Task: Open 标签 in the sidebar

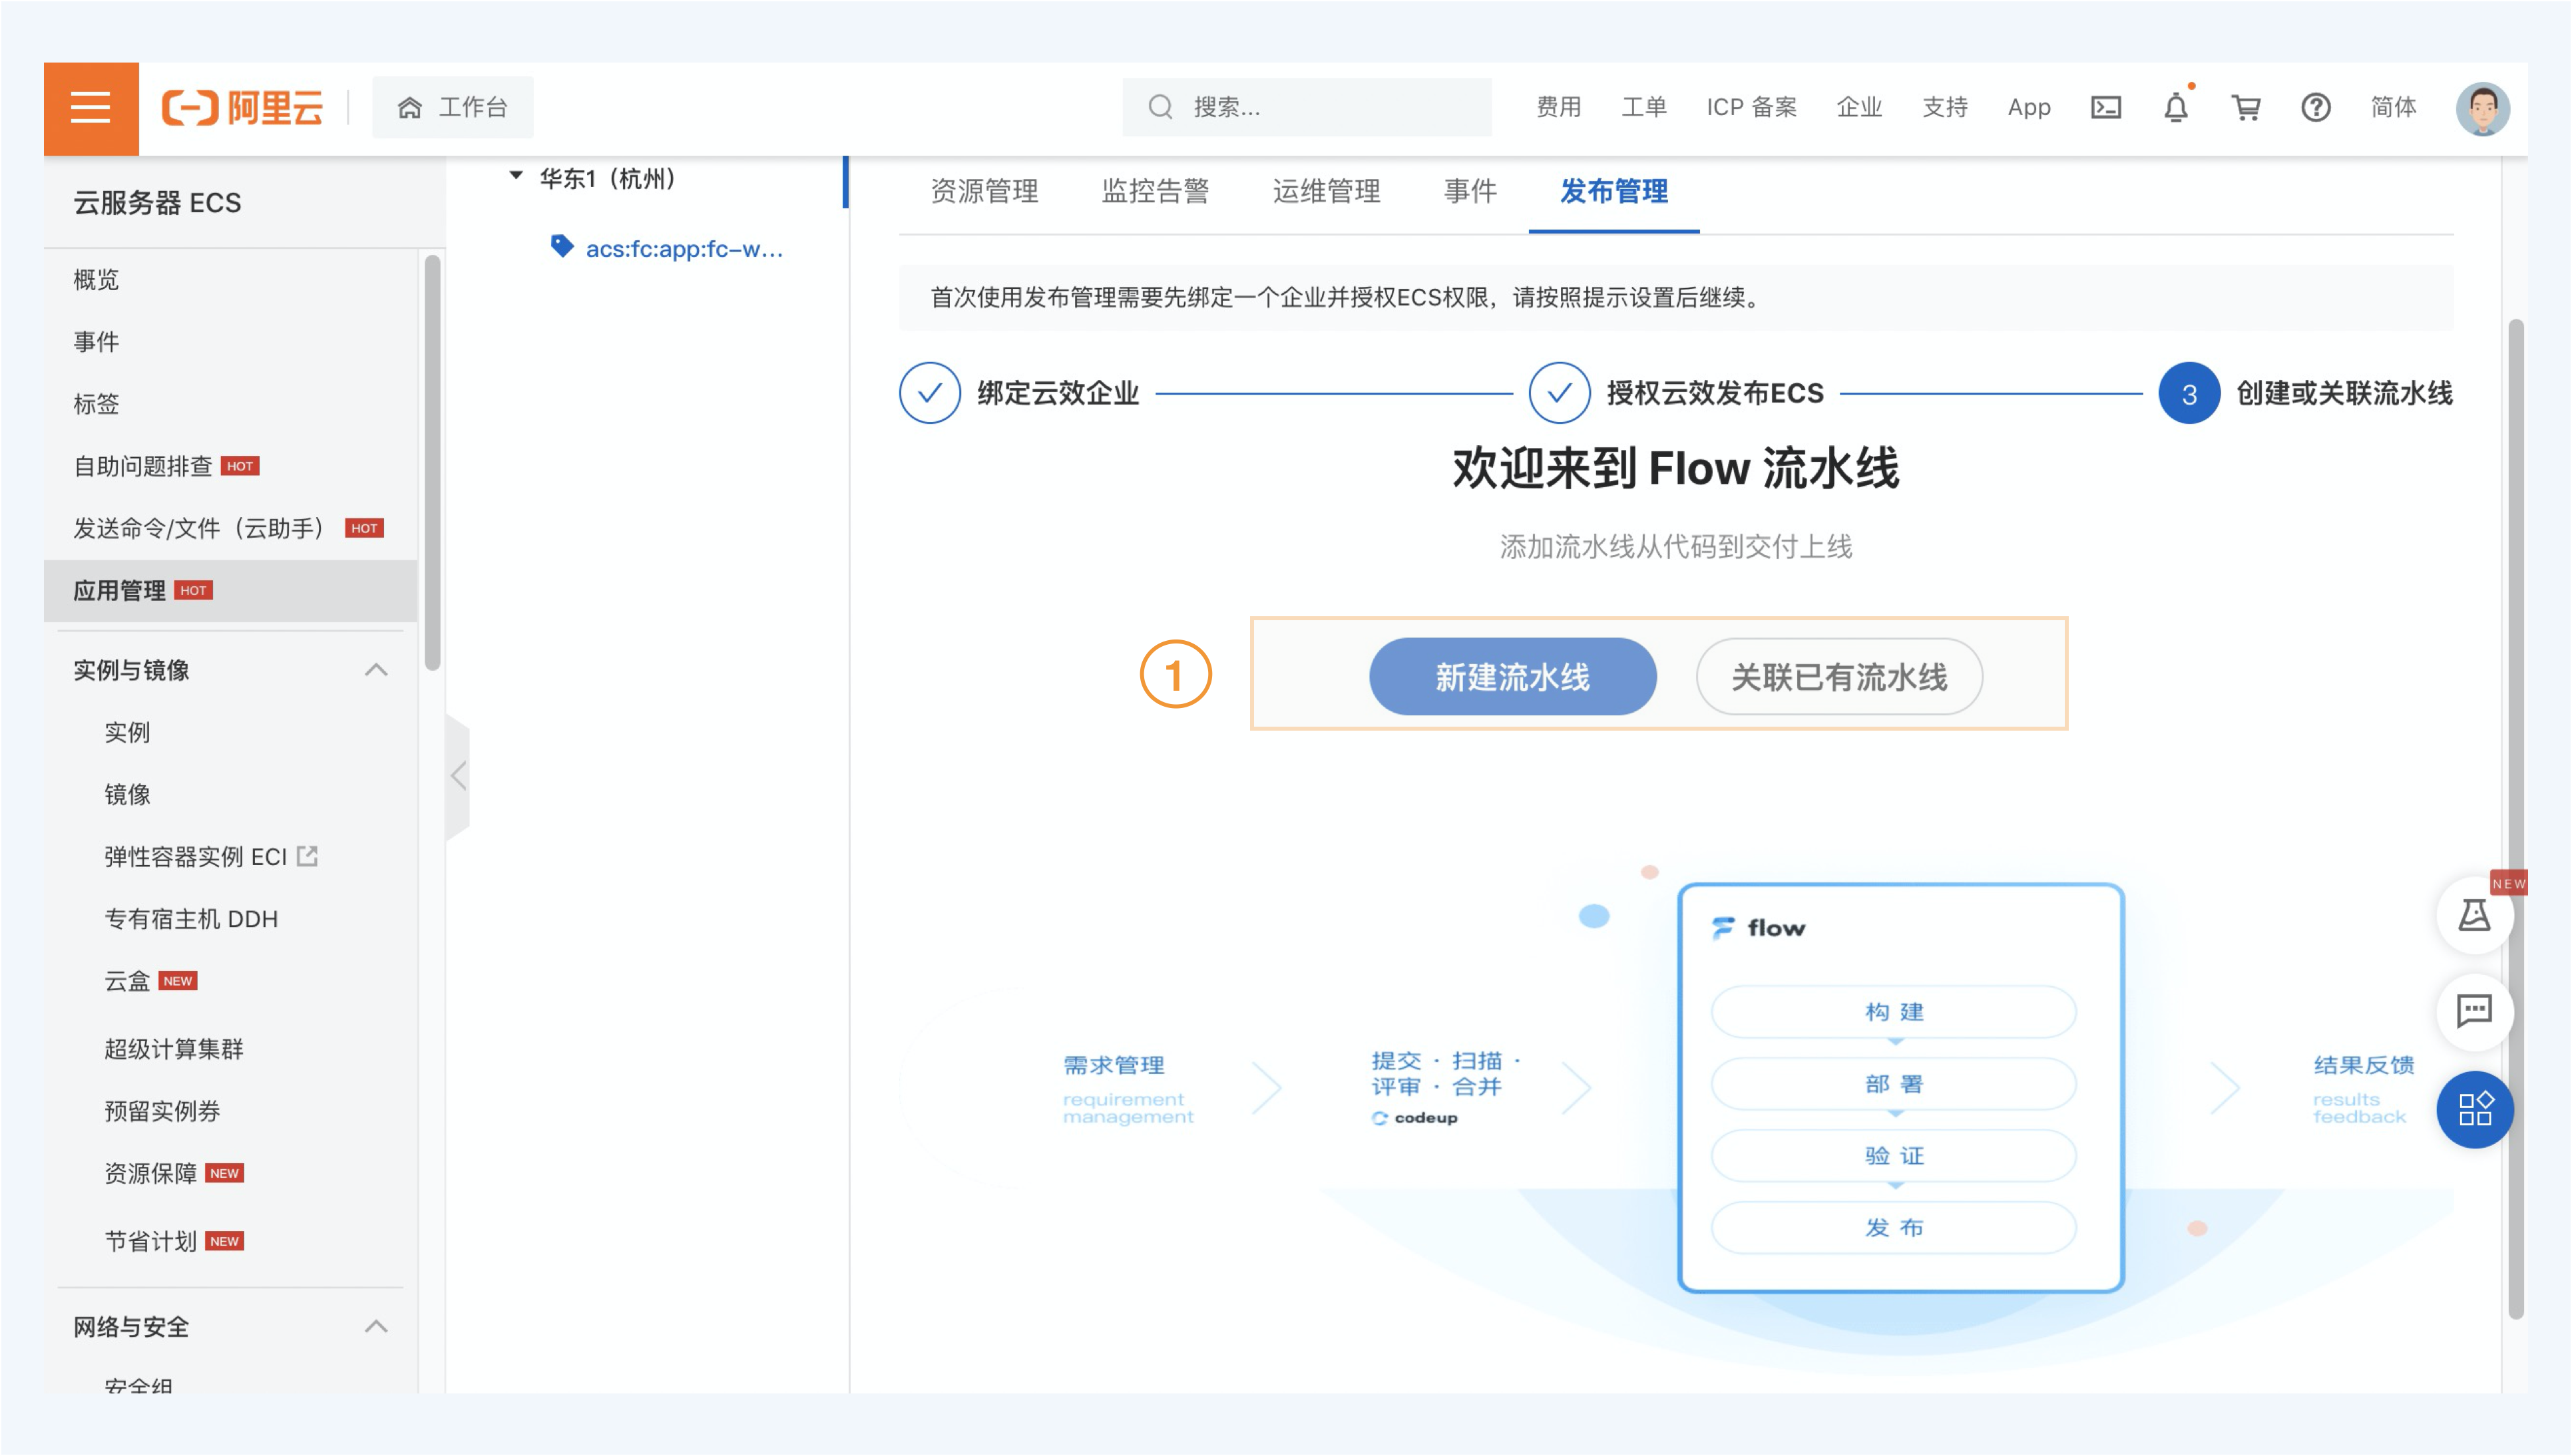Action: click(x=96, y=404)
